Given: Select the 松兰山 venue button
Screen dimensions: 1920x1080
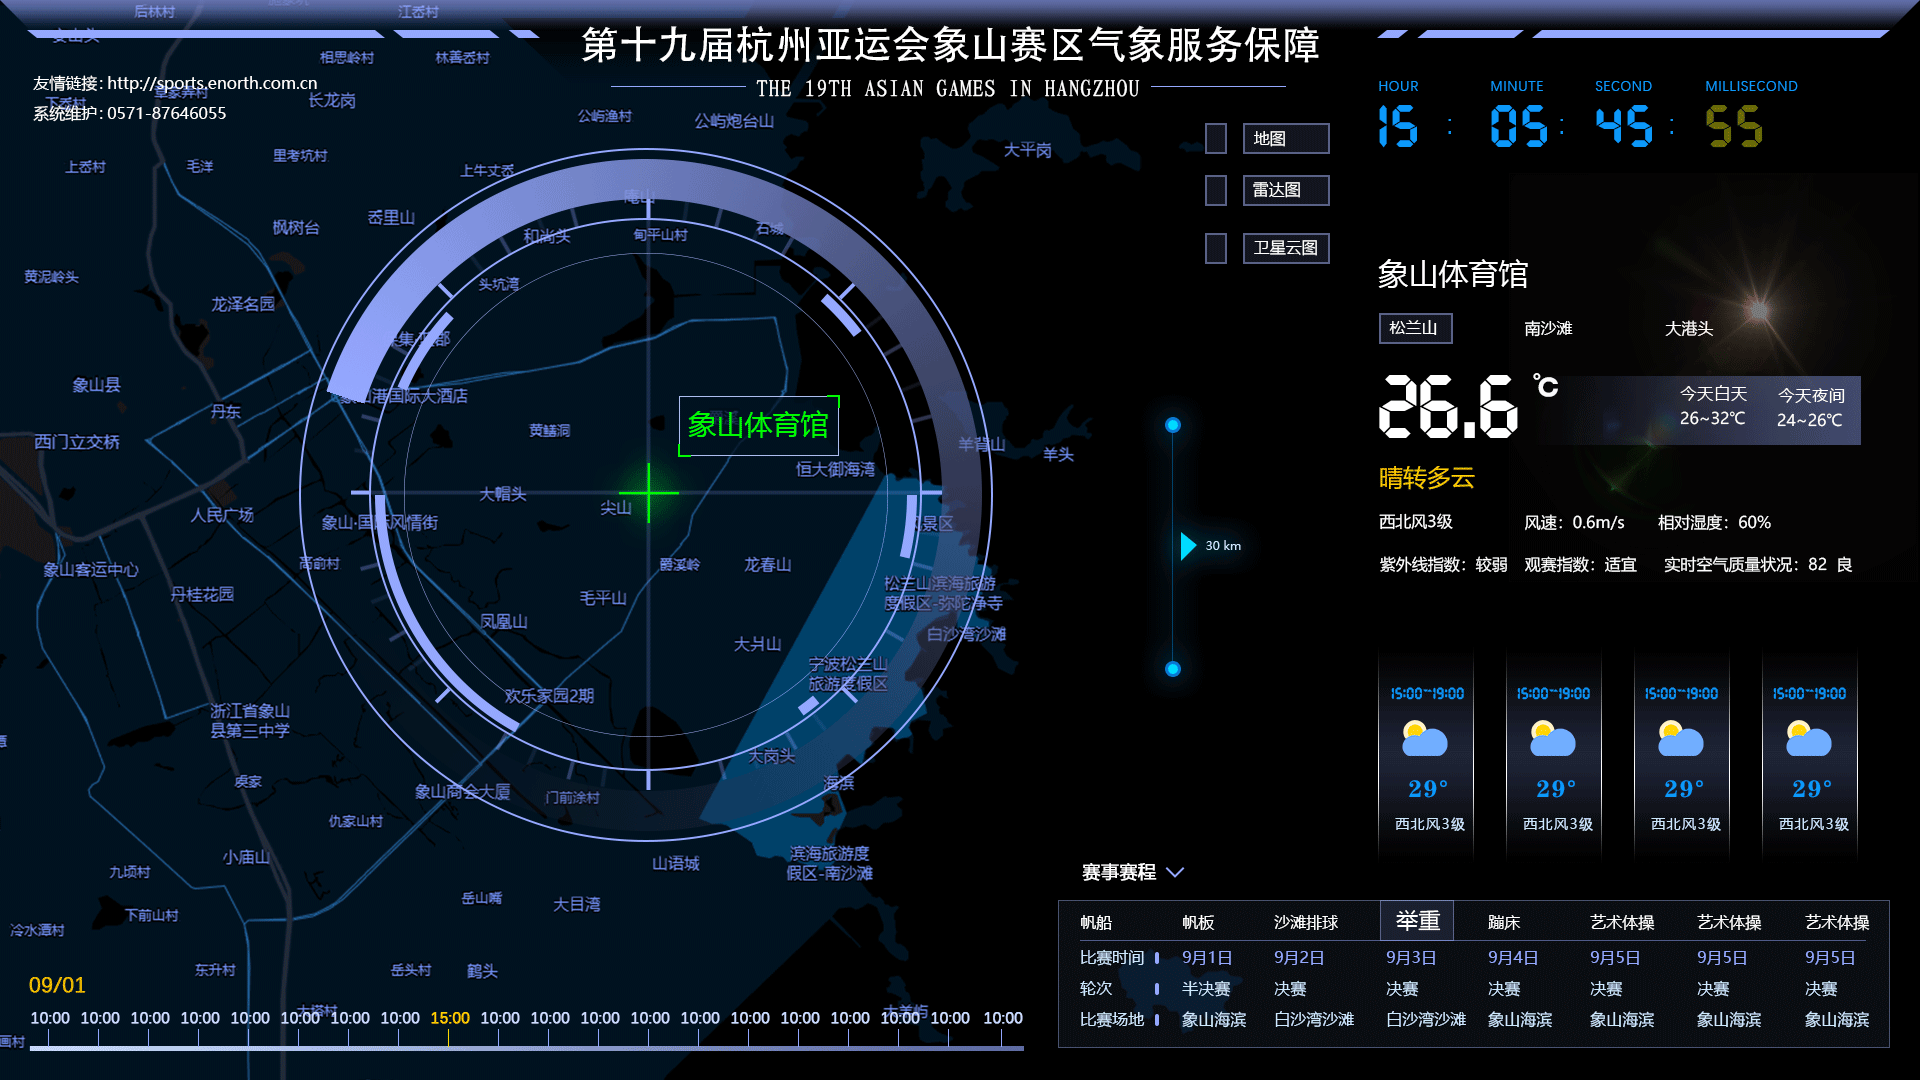Looking at the screenshot, I should pyautogui.click(x=1414, y=328).
